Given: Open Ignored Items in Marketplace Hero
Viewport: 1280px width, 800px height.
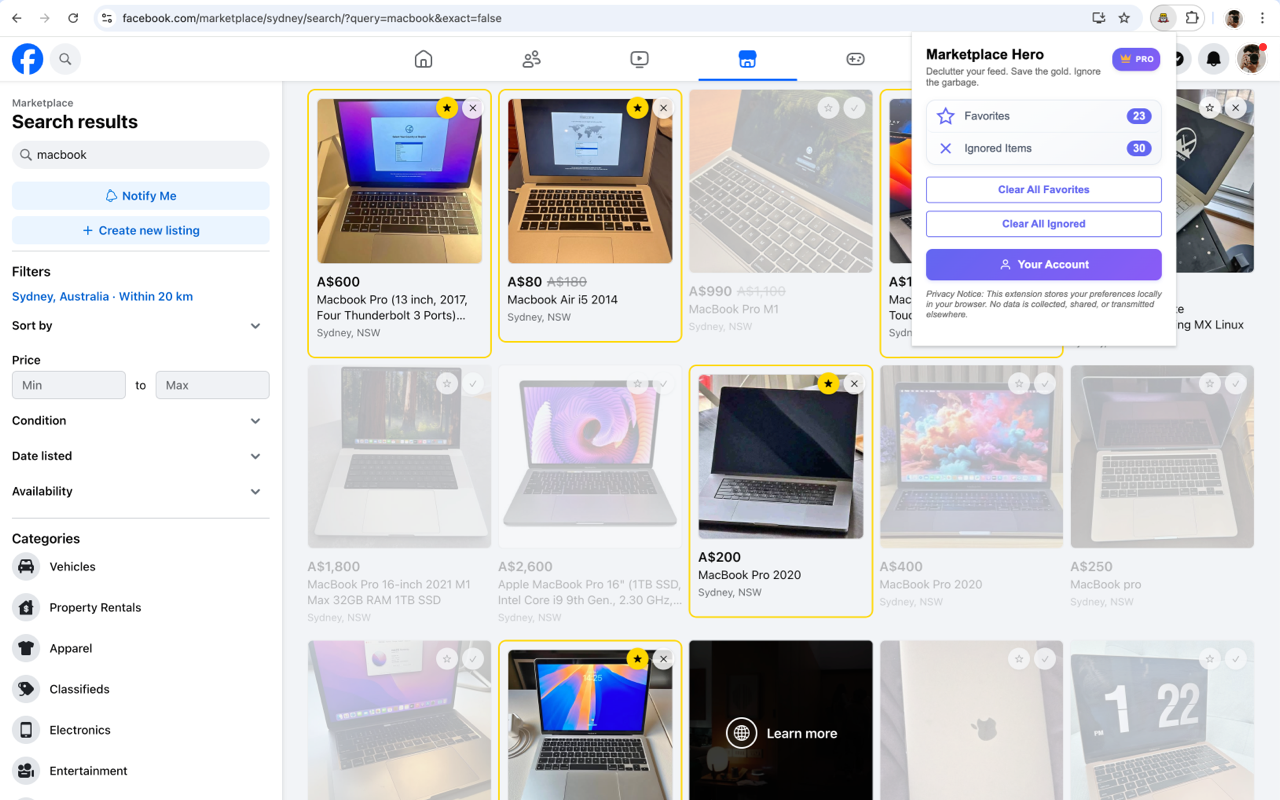Looking at the screenshot, I should click(x=1043, y=148).
